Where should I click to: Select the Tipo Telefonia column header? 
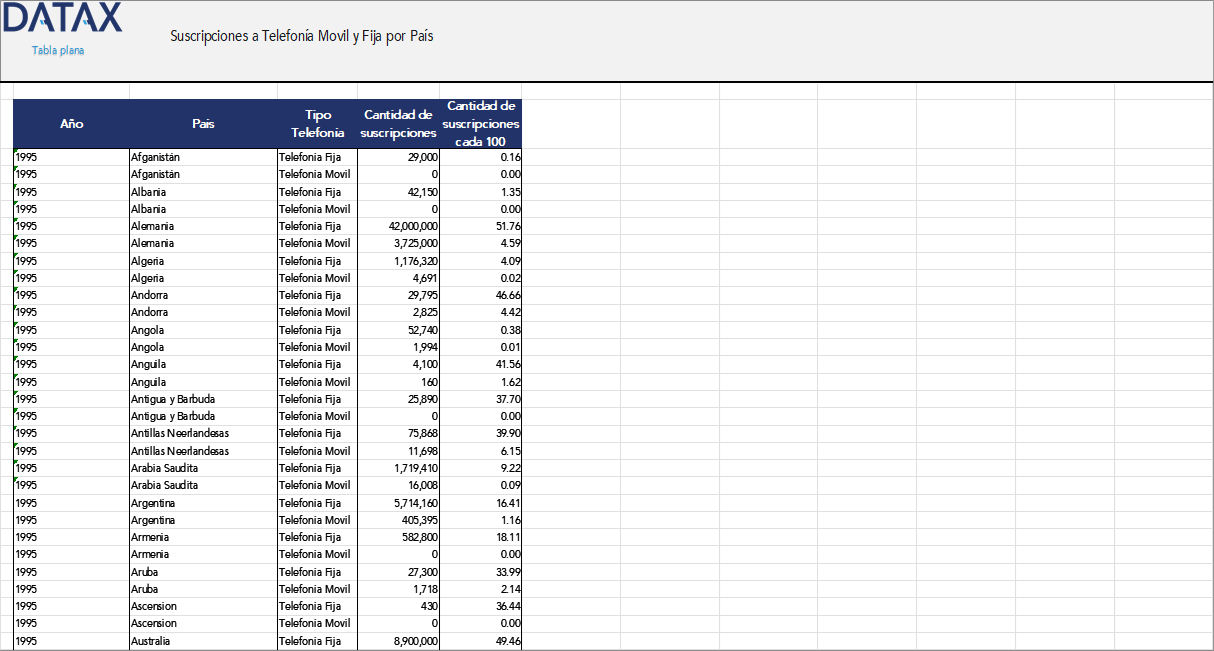click(x=317, y=124)
